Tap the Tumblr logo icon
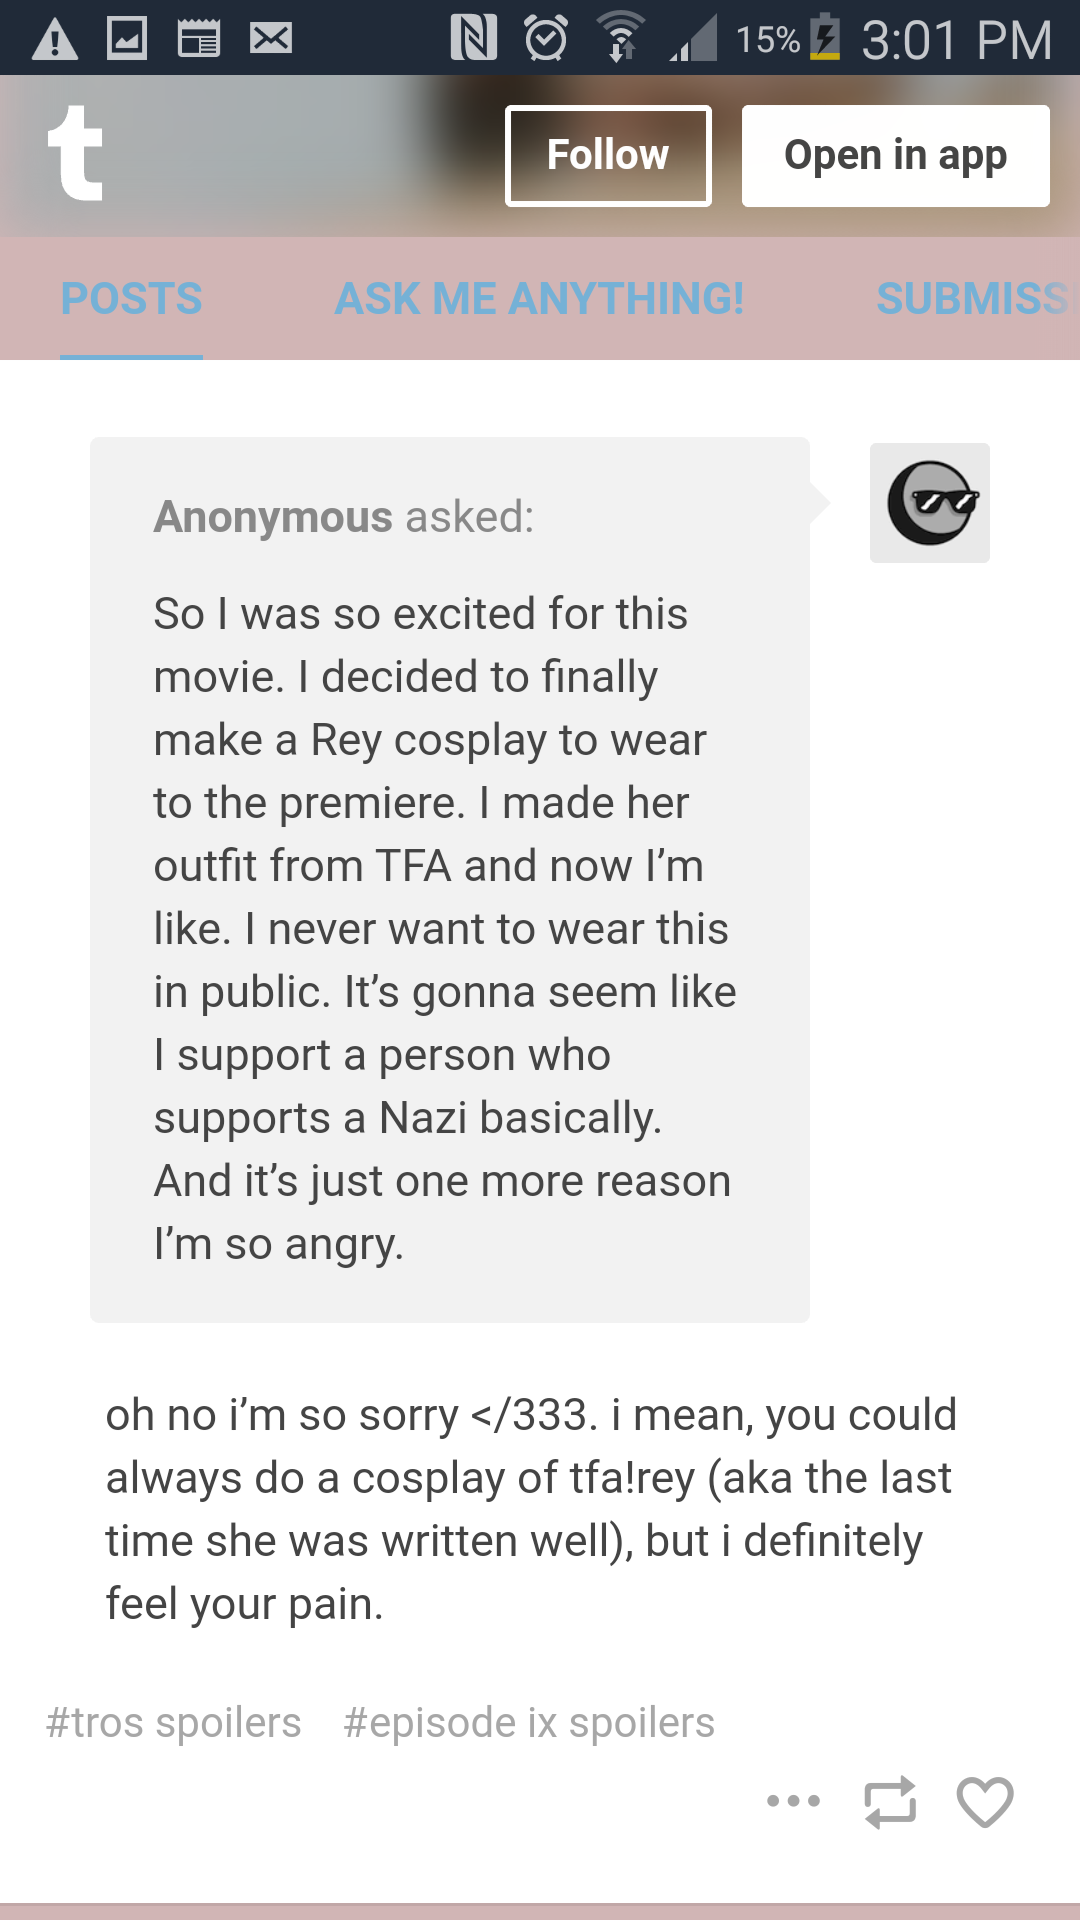The width and height of the screenshot is (1080, 1920). click(x=75, y=153)
